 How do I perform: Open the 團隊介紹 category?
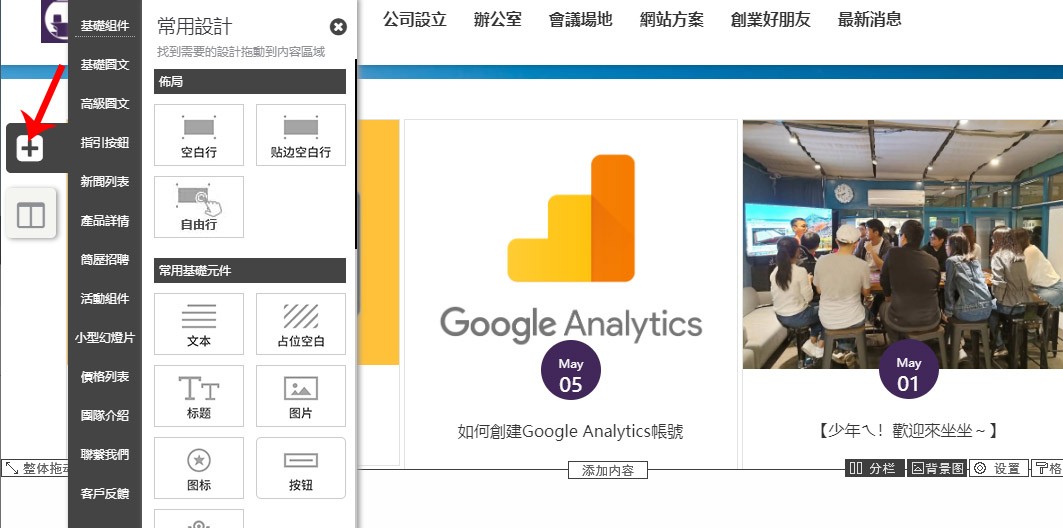[104, 415]
